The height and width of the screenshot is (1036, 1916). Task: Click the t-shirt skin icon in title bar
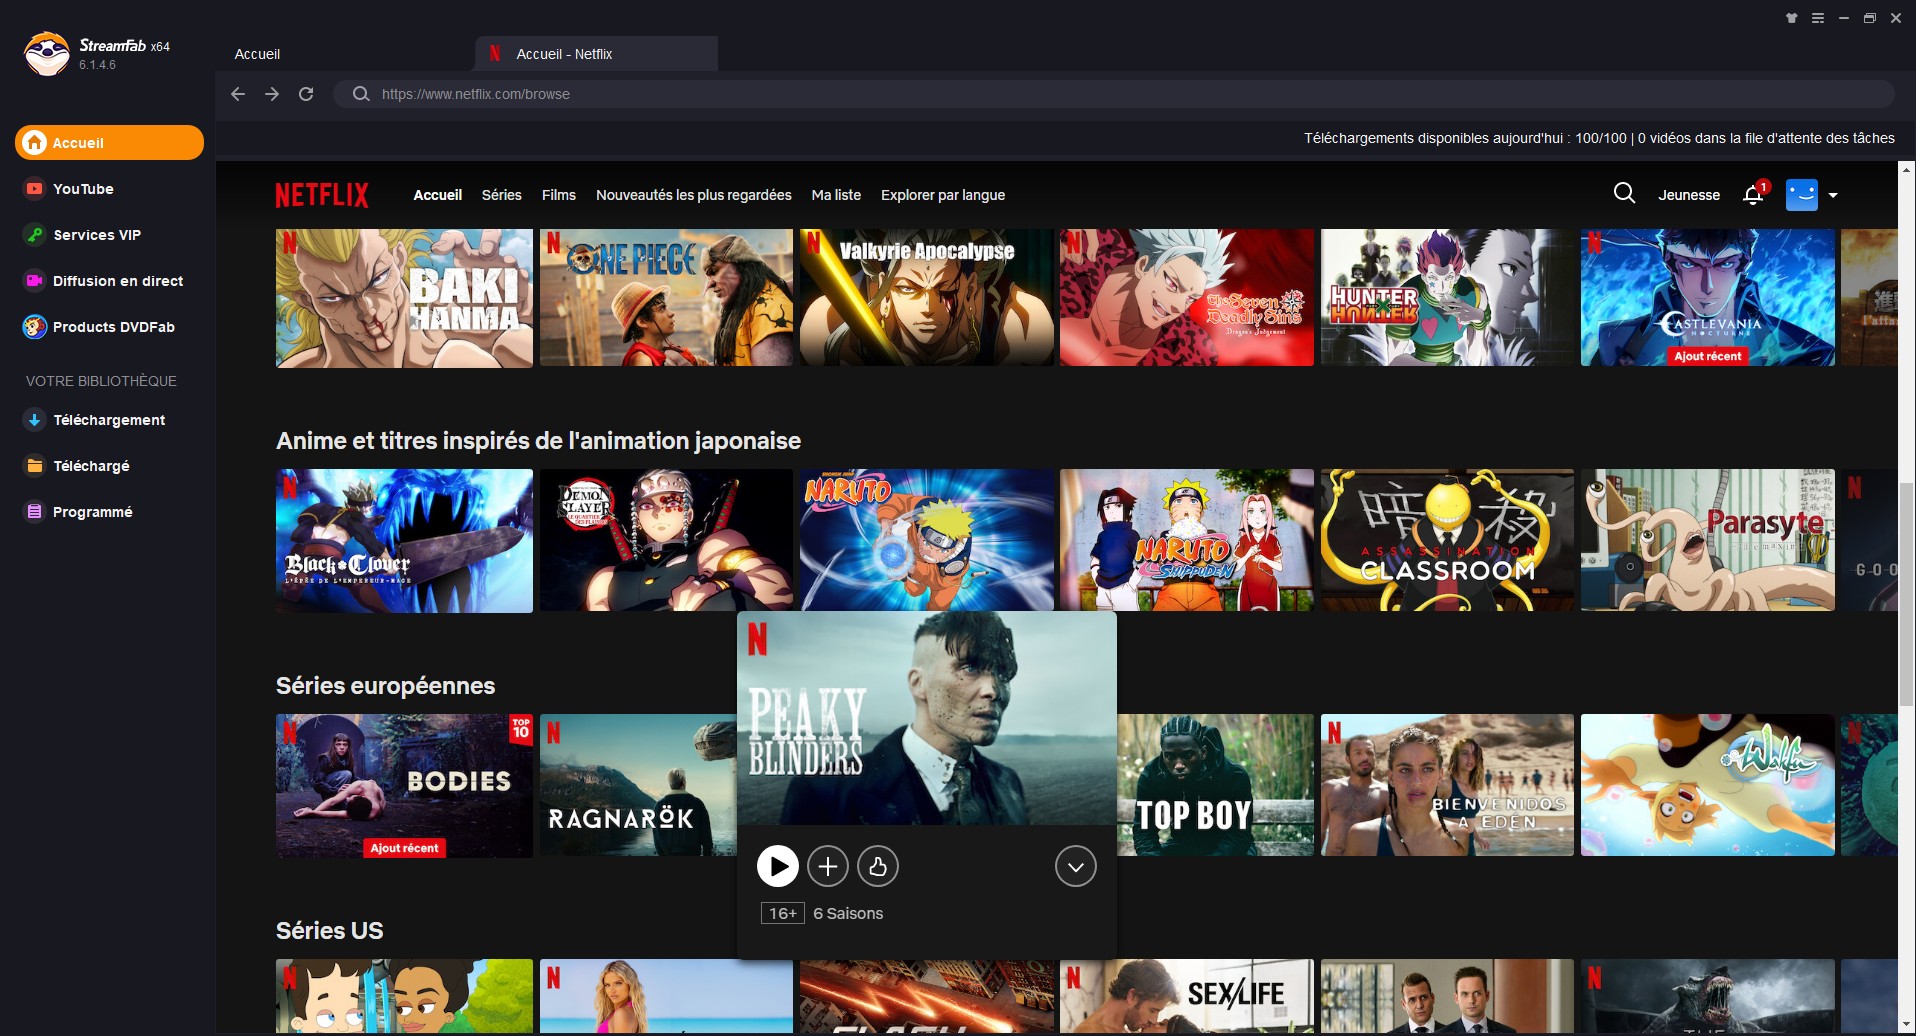coord(1792,18)
